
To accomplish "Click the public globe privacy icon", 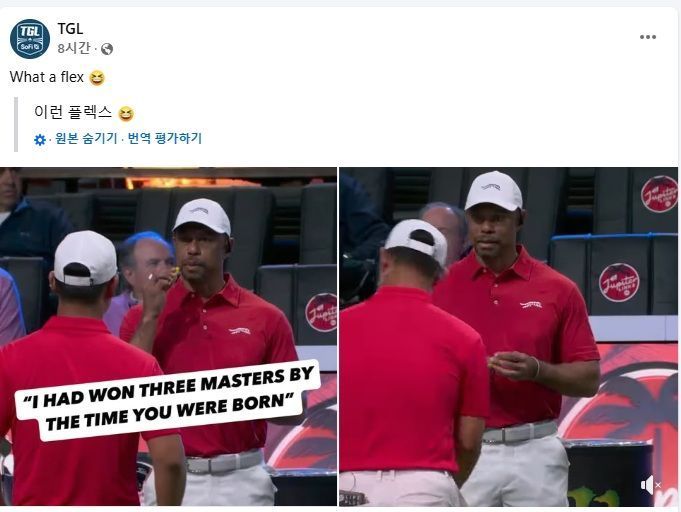I will pyautogui.click(x=107, y=49).
